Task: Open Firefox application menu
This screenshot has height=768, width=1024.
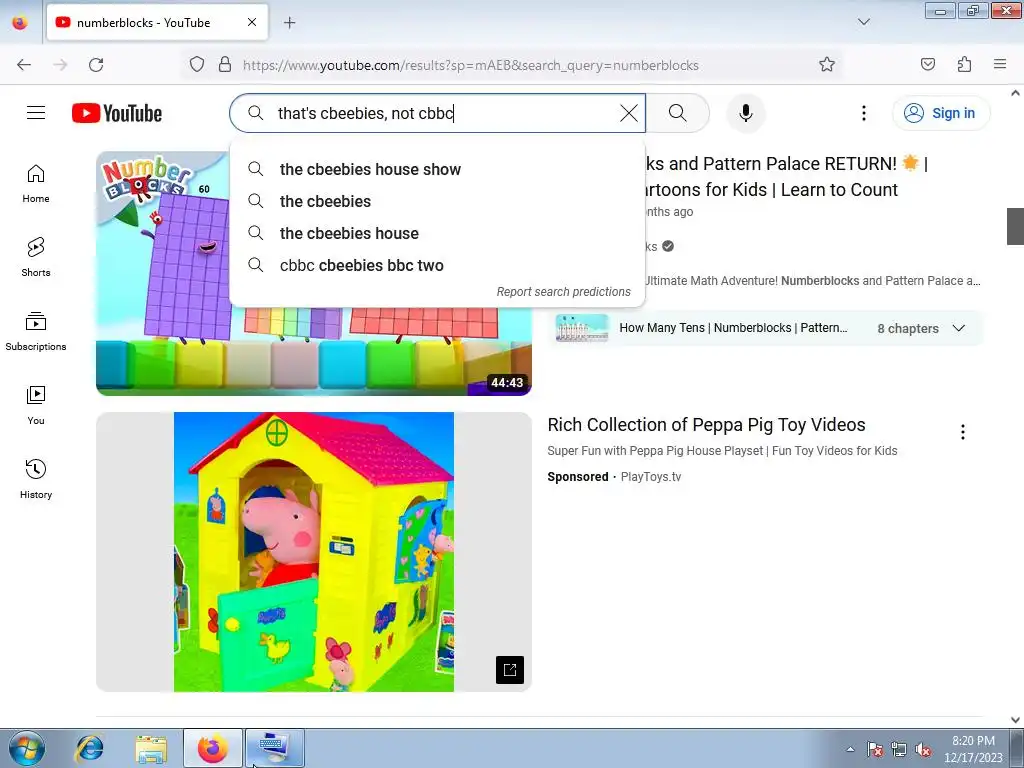Action: coord(1000,65)
